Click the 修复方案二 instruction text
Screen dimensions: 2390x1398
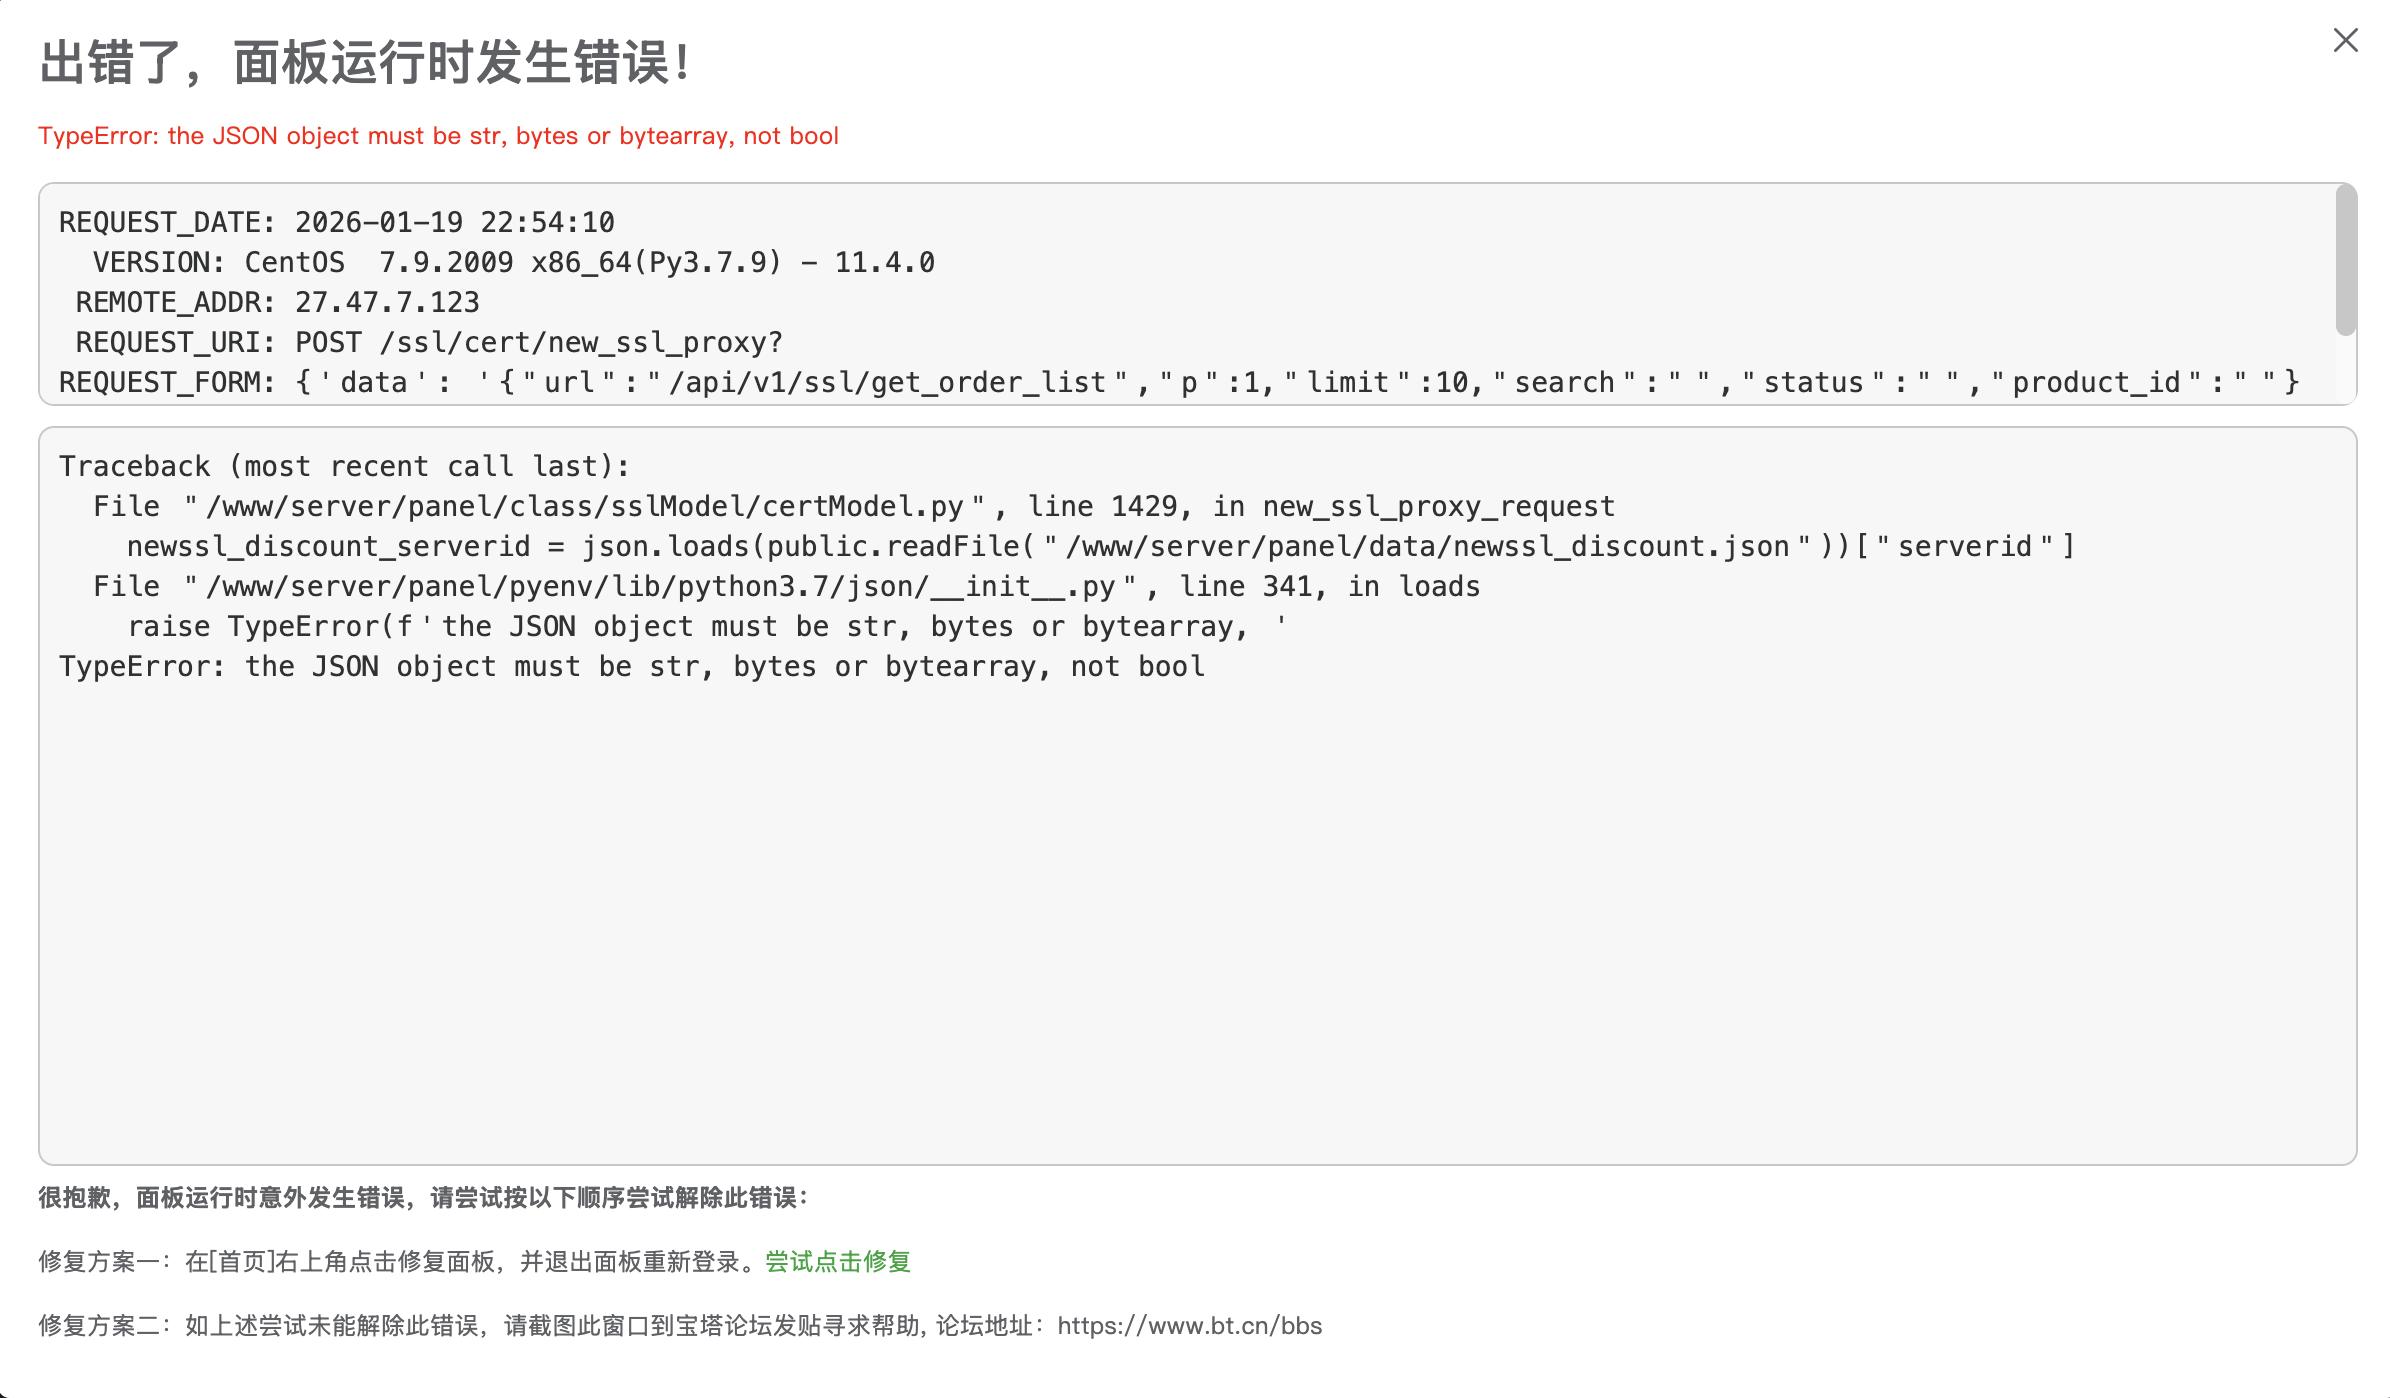[540, 1326]
